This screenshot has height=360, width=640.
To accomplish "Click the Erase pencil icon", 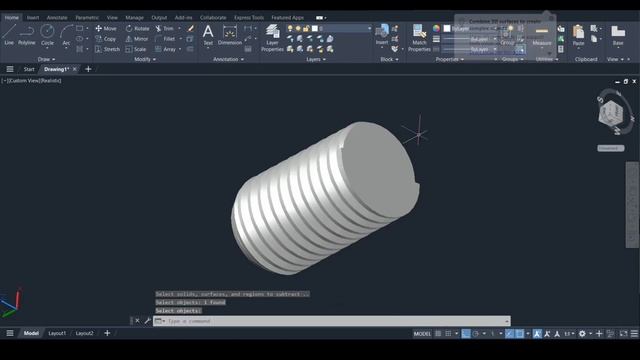I will pos(191,28).
